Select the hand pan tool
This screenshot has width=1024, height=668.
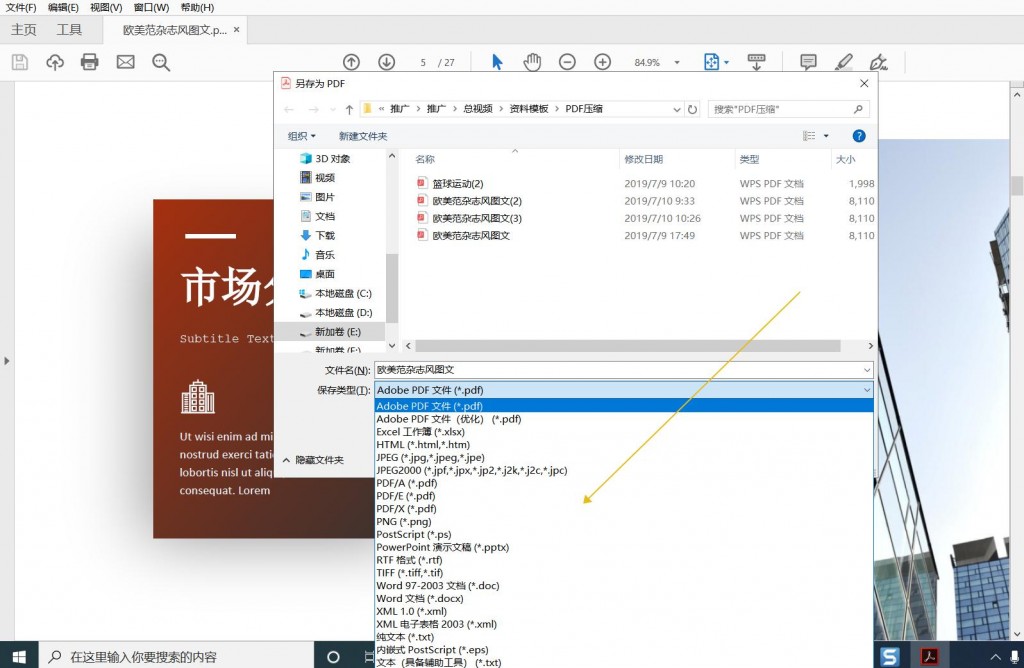click(532, 62)
